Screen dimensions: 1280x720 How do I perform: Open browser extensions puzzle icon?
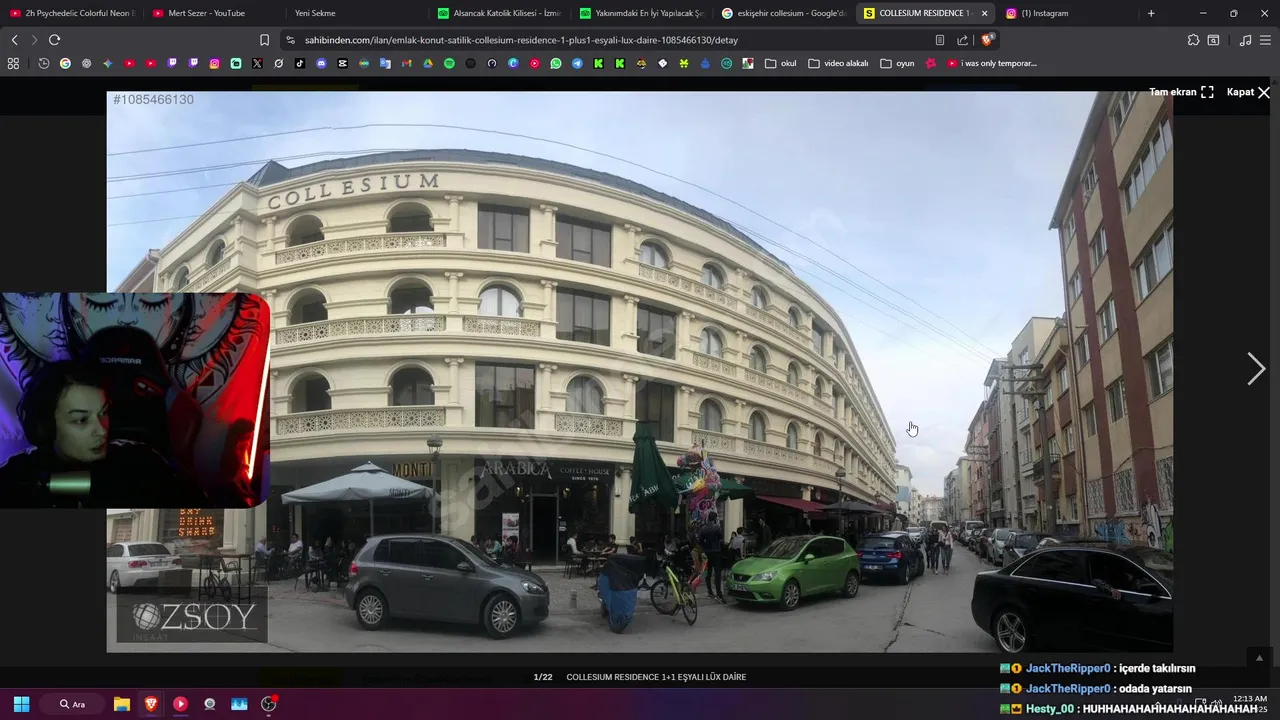point(1193,40)
